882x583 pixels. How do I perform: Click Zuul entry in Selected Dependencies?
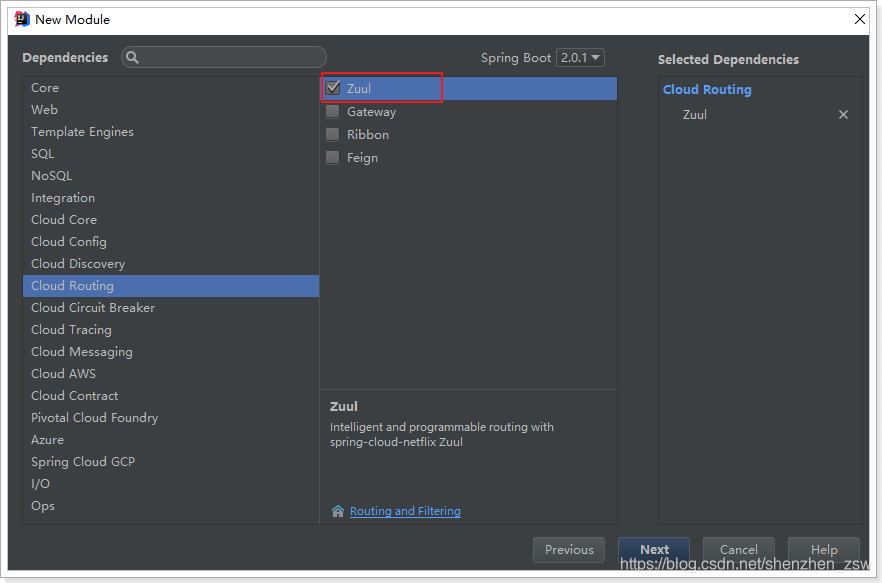[694, 115]
